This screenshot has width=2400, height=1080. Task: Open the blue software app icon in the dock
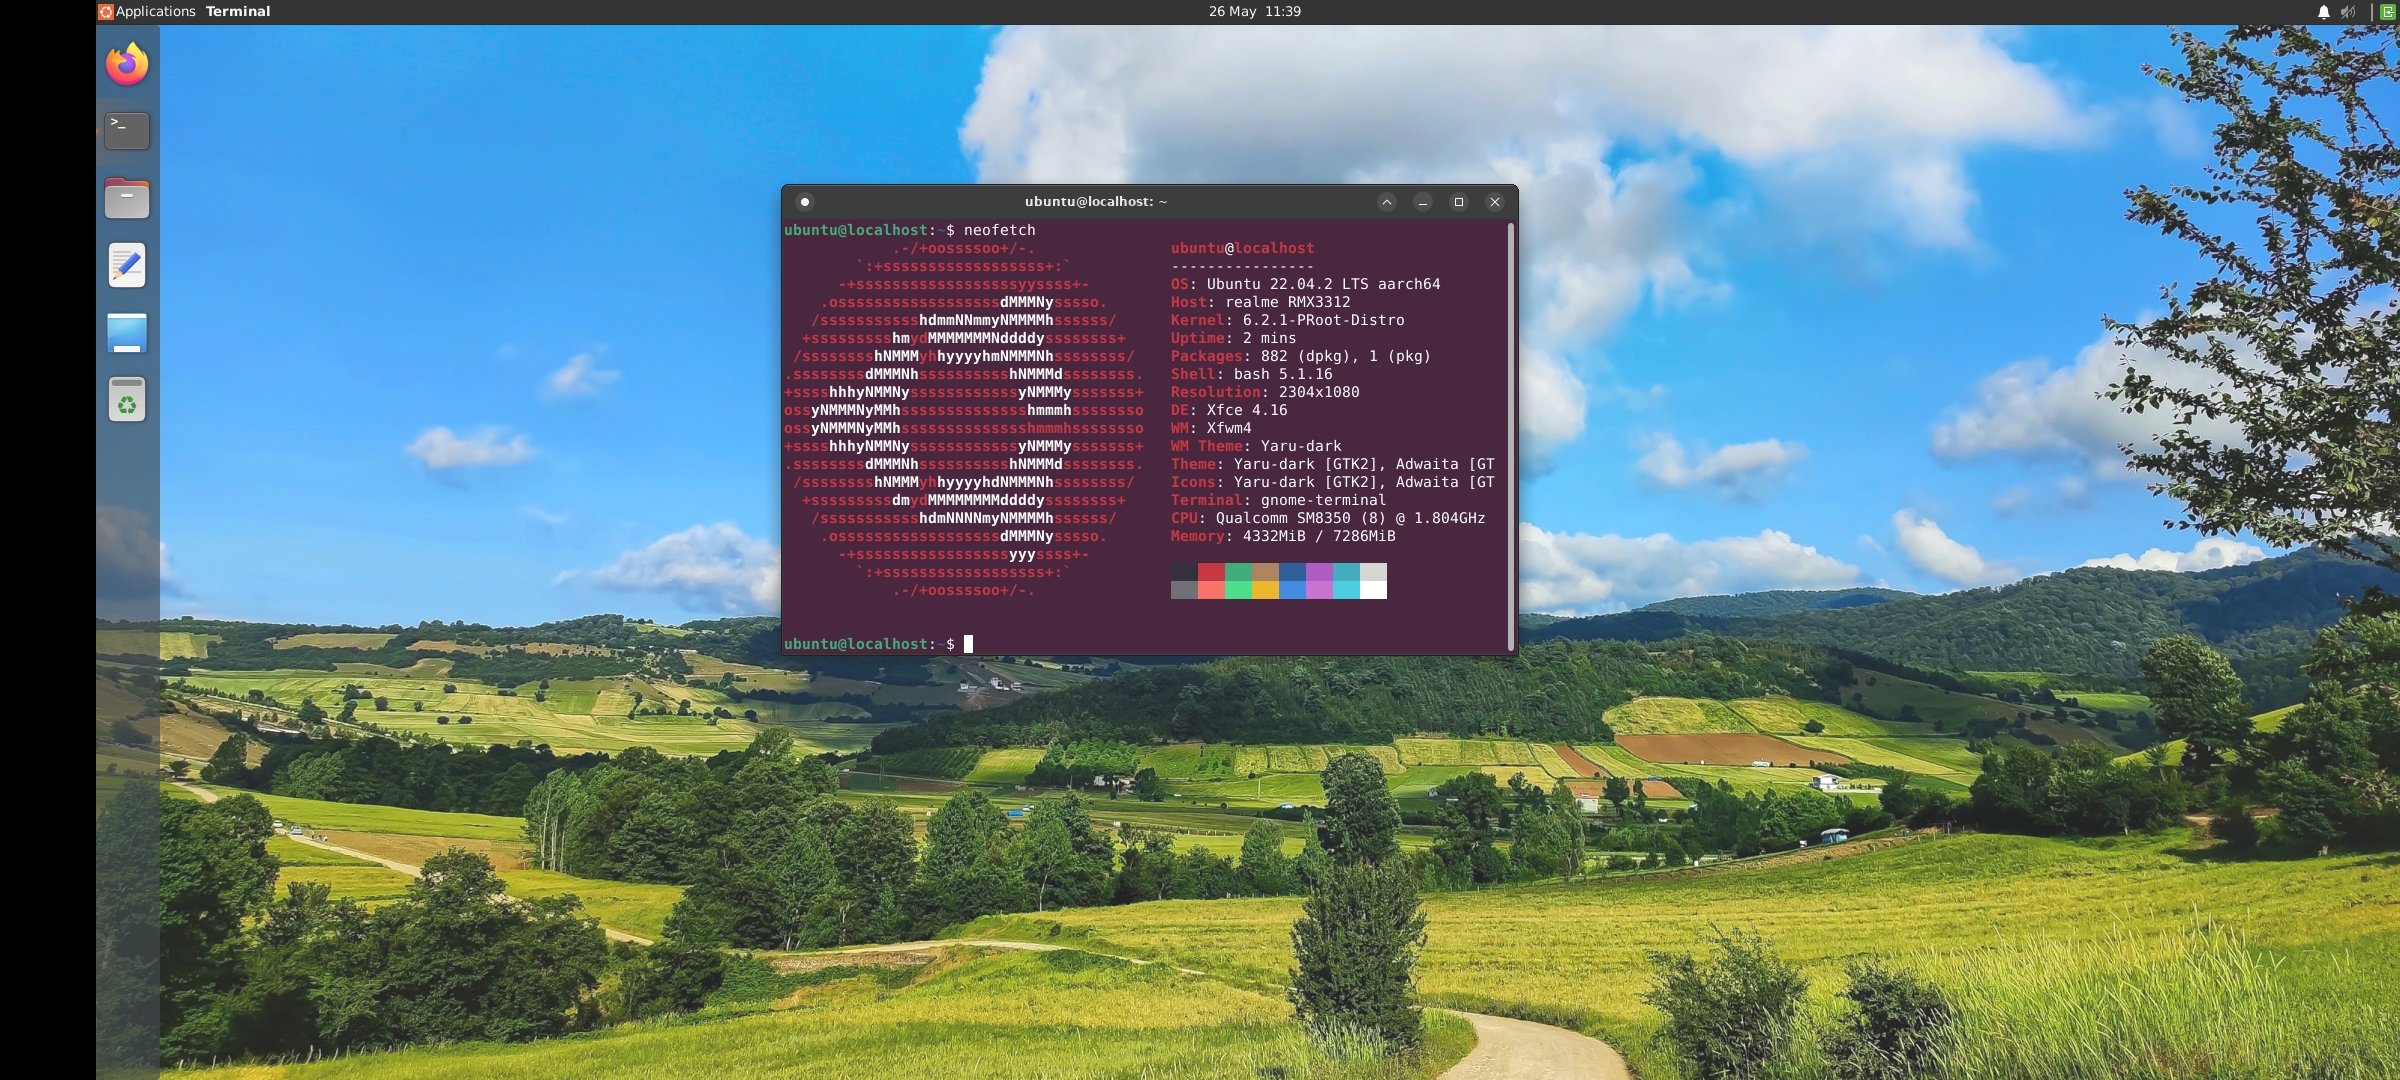(127, 333)
